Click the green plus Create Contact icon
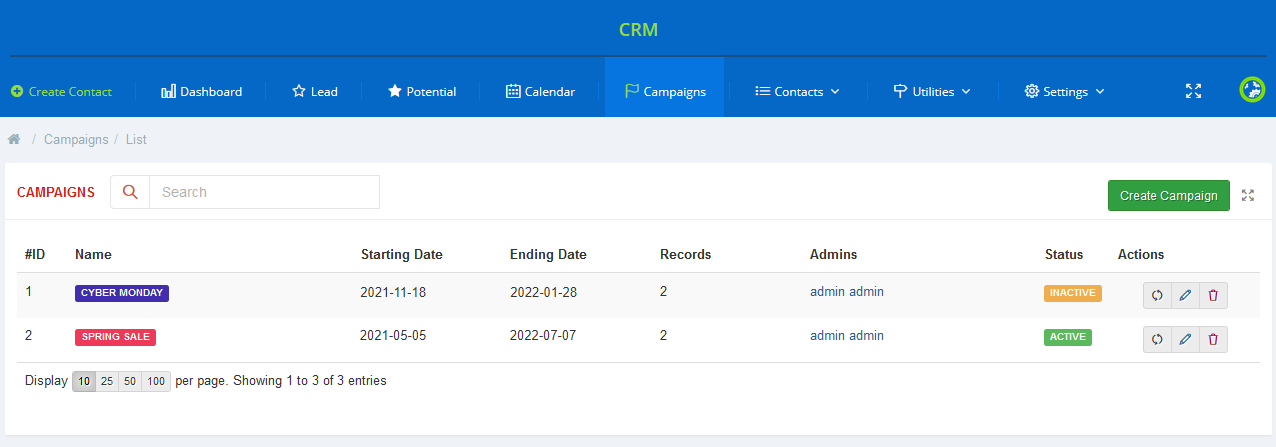The image size is (1276, 447). coord(17,91)
